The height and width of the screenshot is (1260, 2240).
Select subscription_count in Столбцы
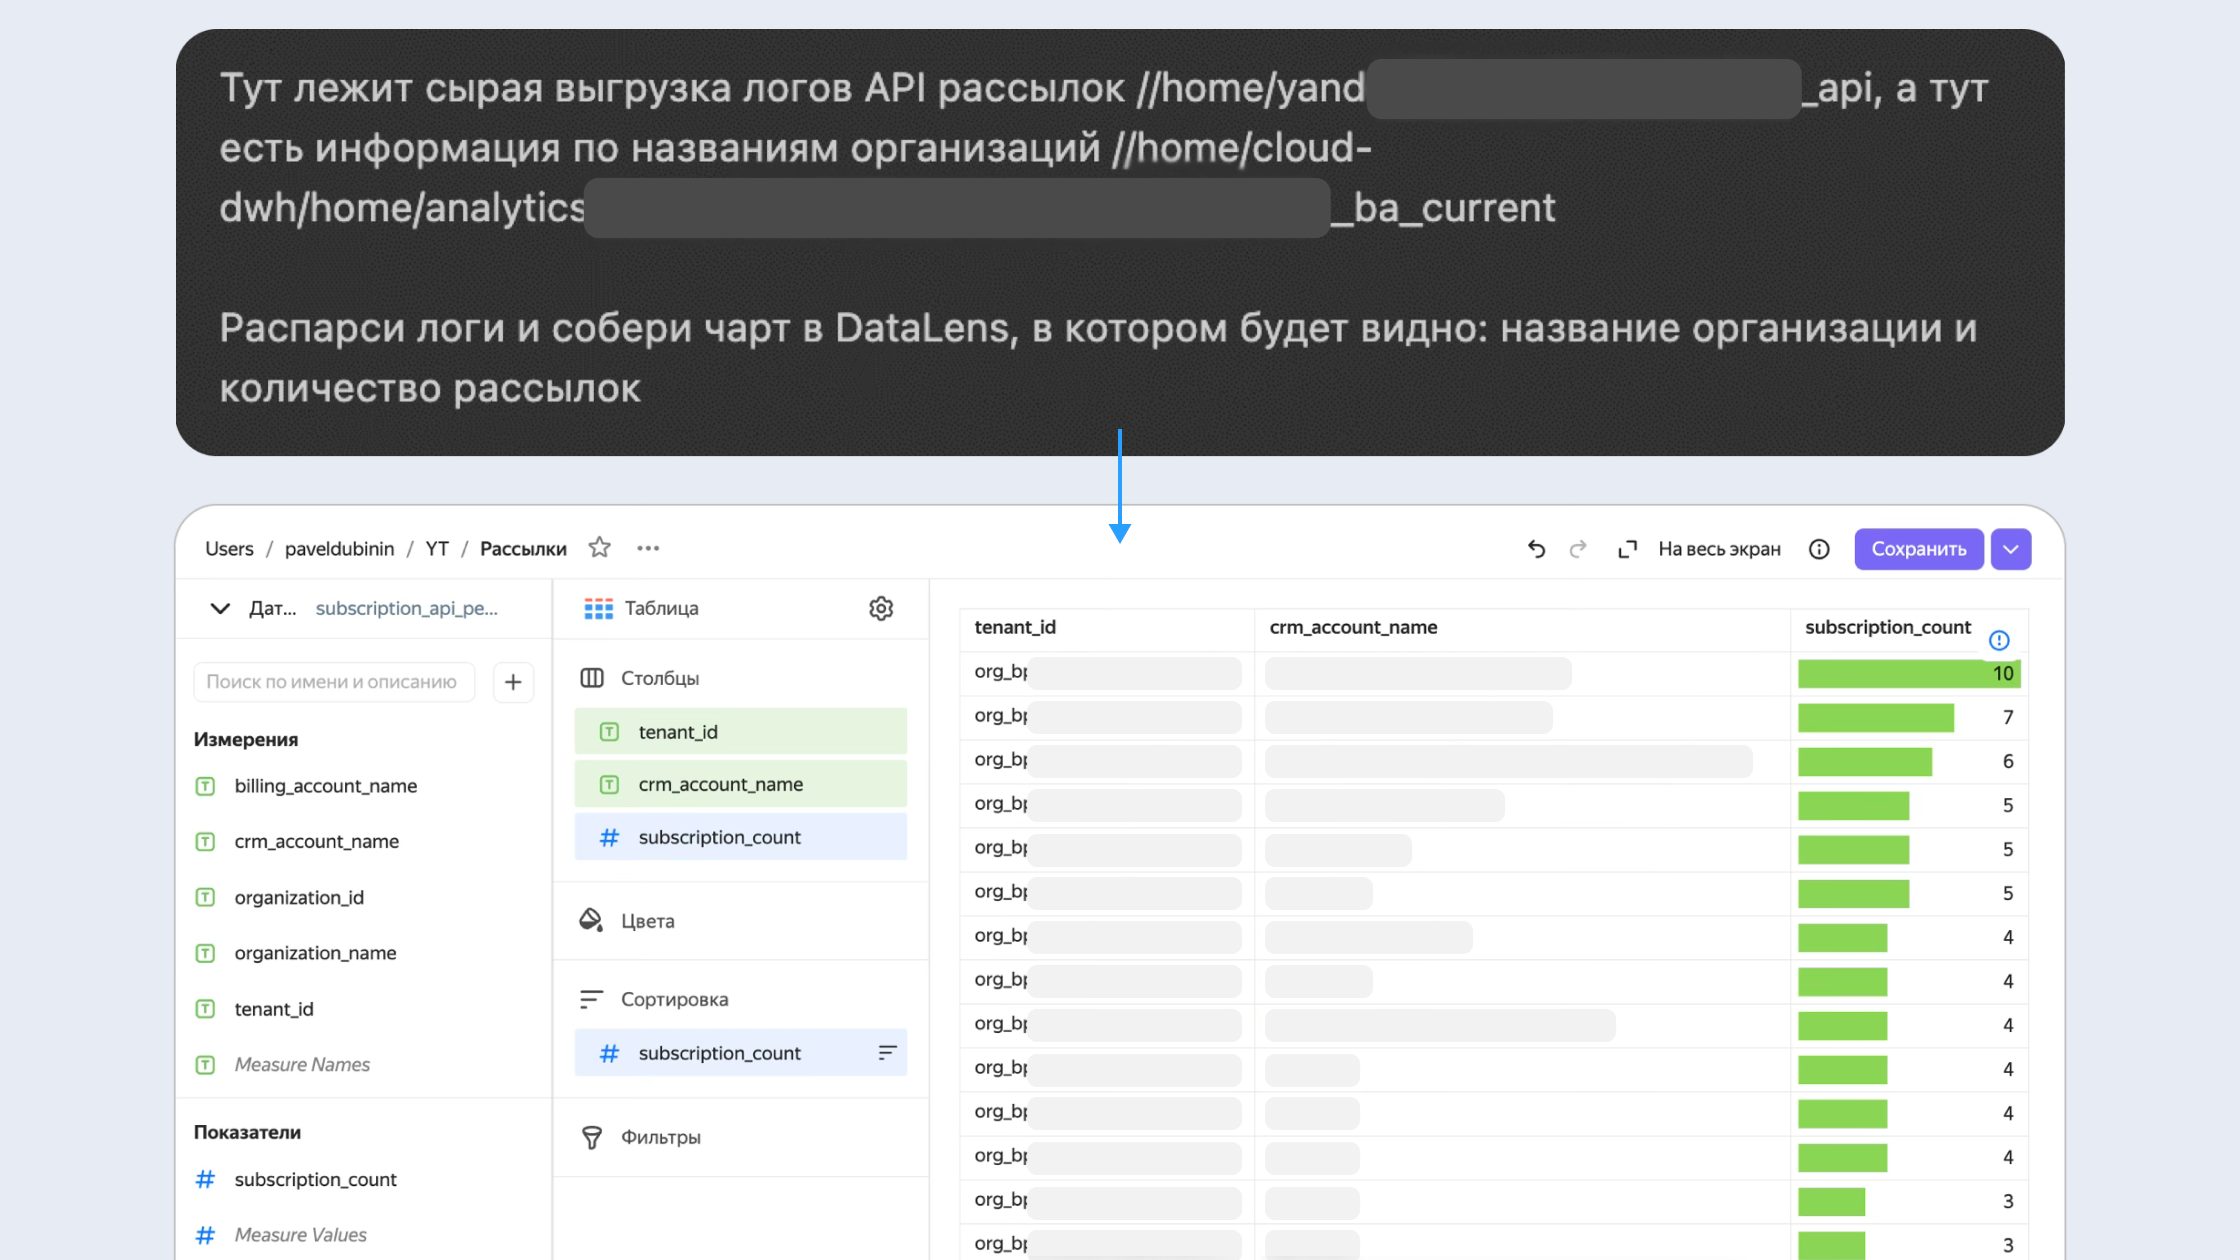pyautogui.click(x=741, y=837)
